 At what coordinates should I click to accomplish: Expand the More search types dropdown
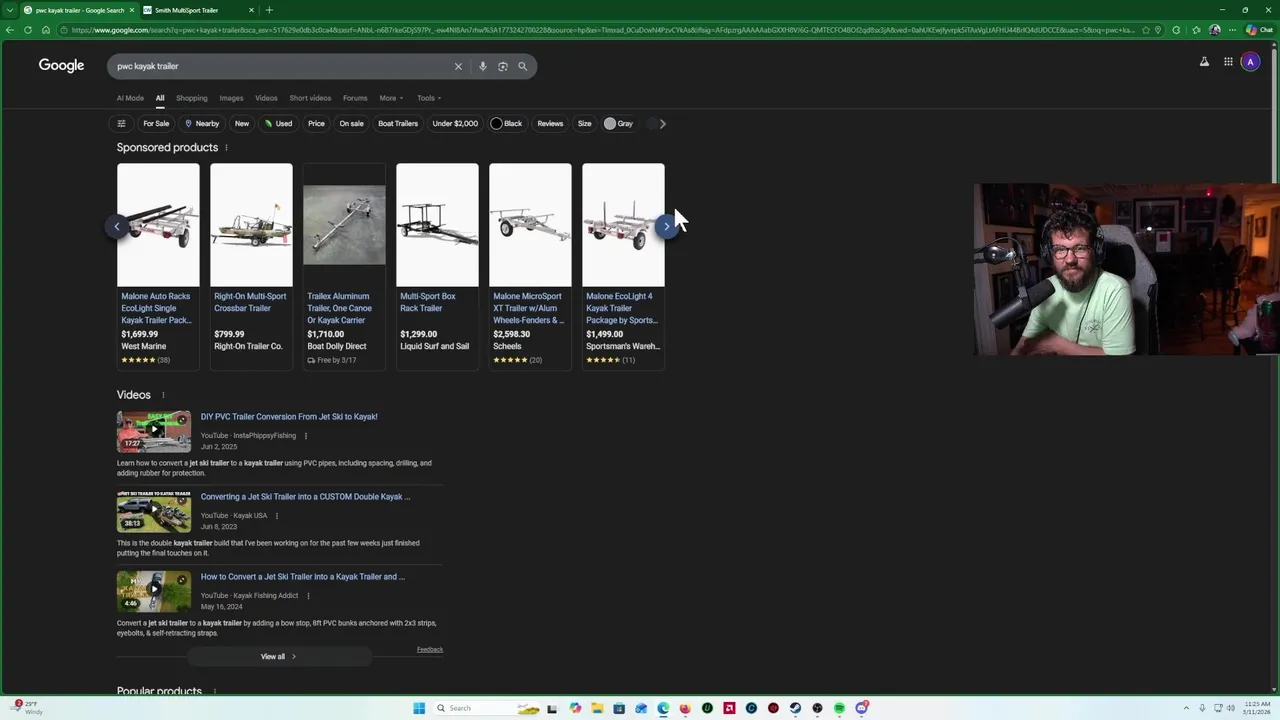[391, 98]
